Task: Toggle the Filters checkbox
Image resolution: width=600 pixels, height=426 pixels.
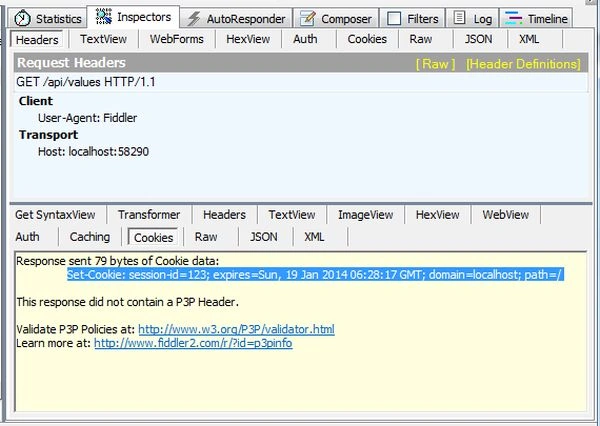Action: [394, 18]
